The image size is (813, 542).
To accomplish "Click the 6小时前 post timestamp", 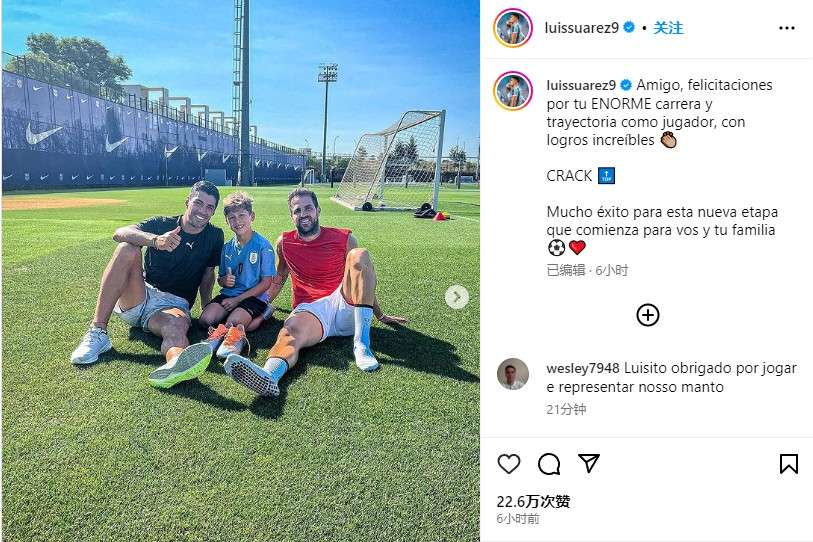I will click(518, 519).
